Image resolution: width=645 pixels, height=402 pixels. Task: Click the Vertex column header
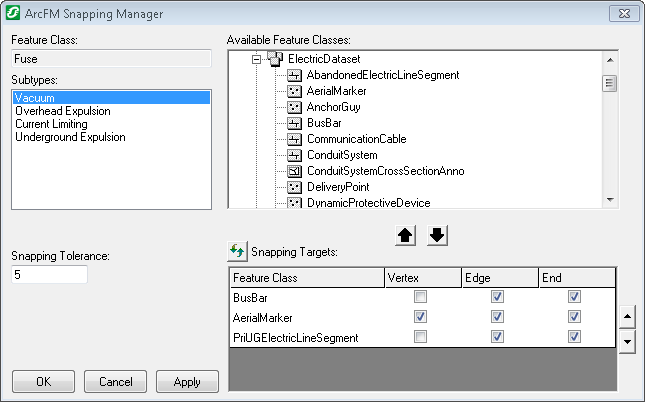click(x=423, y=278)
